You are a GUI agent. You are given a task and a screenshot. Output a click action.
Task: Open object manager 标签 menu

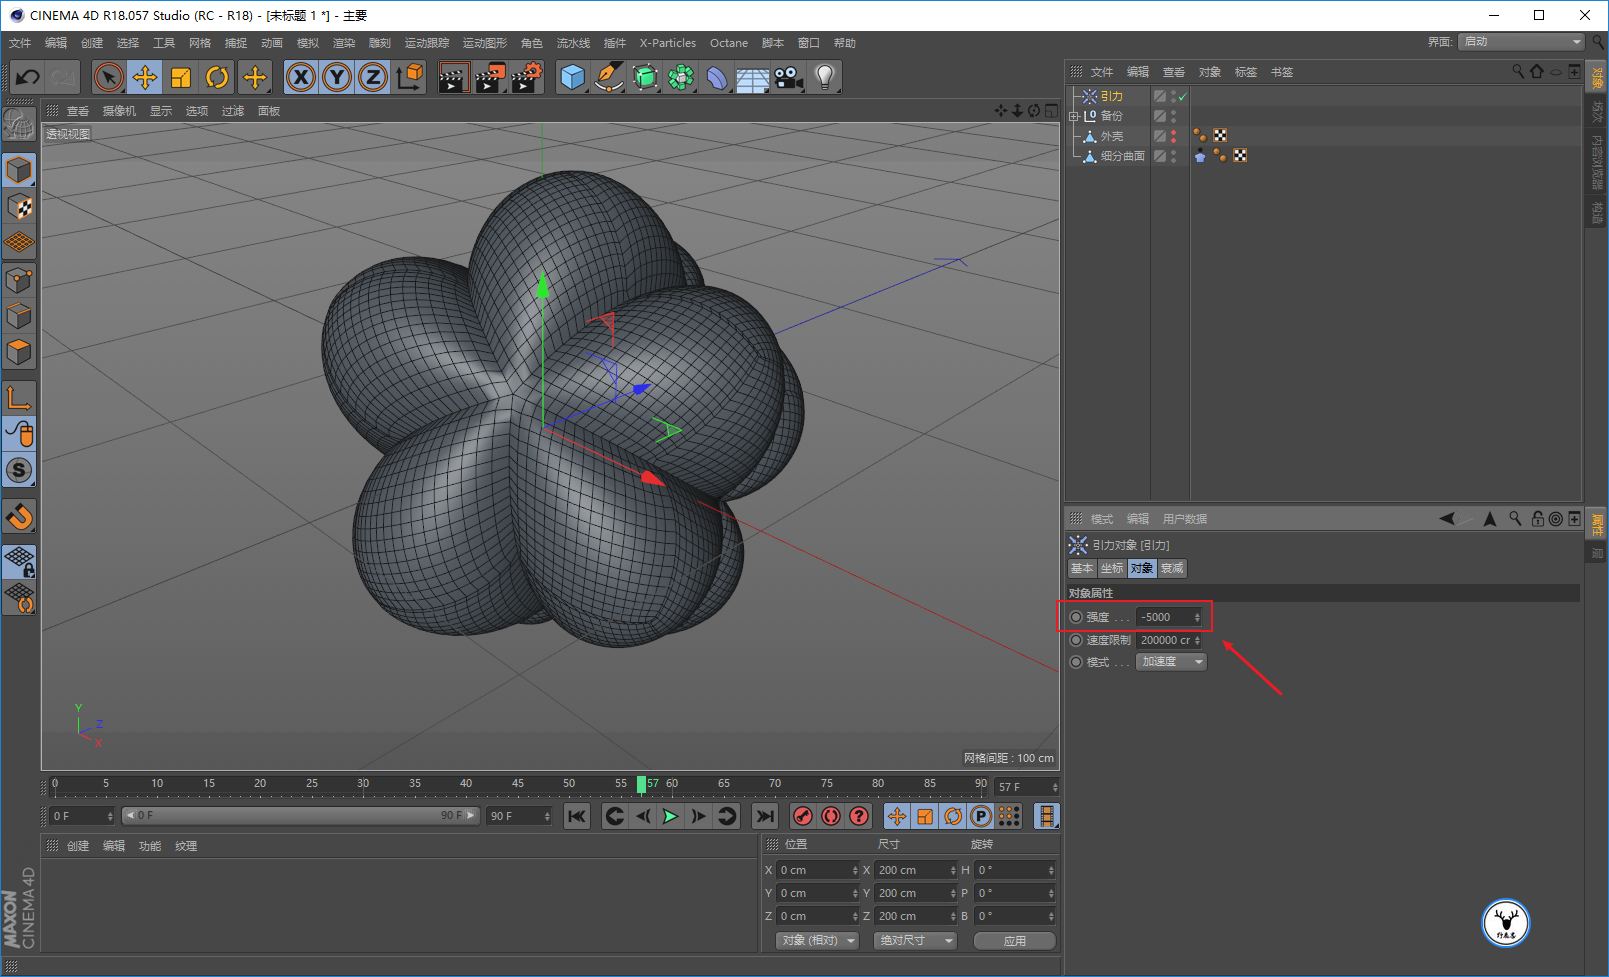1245,72
